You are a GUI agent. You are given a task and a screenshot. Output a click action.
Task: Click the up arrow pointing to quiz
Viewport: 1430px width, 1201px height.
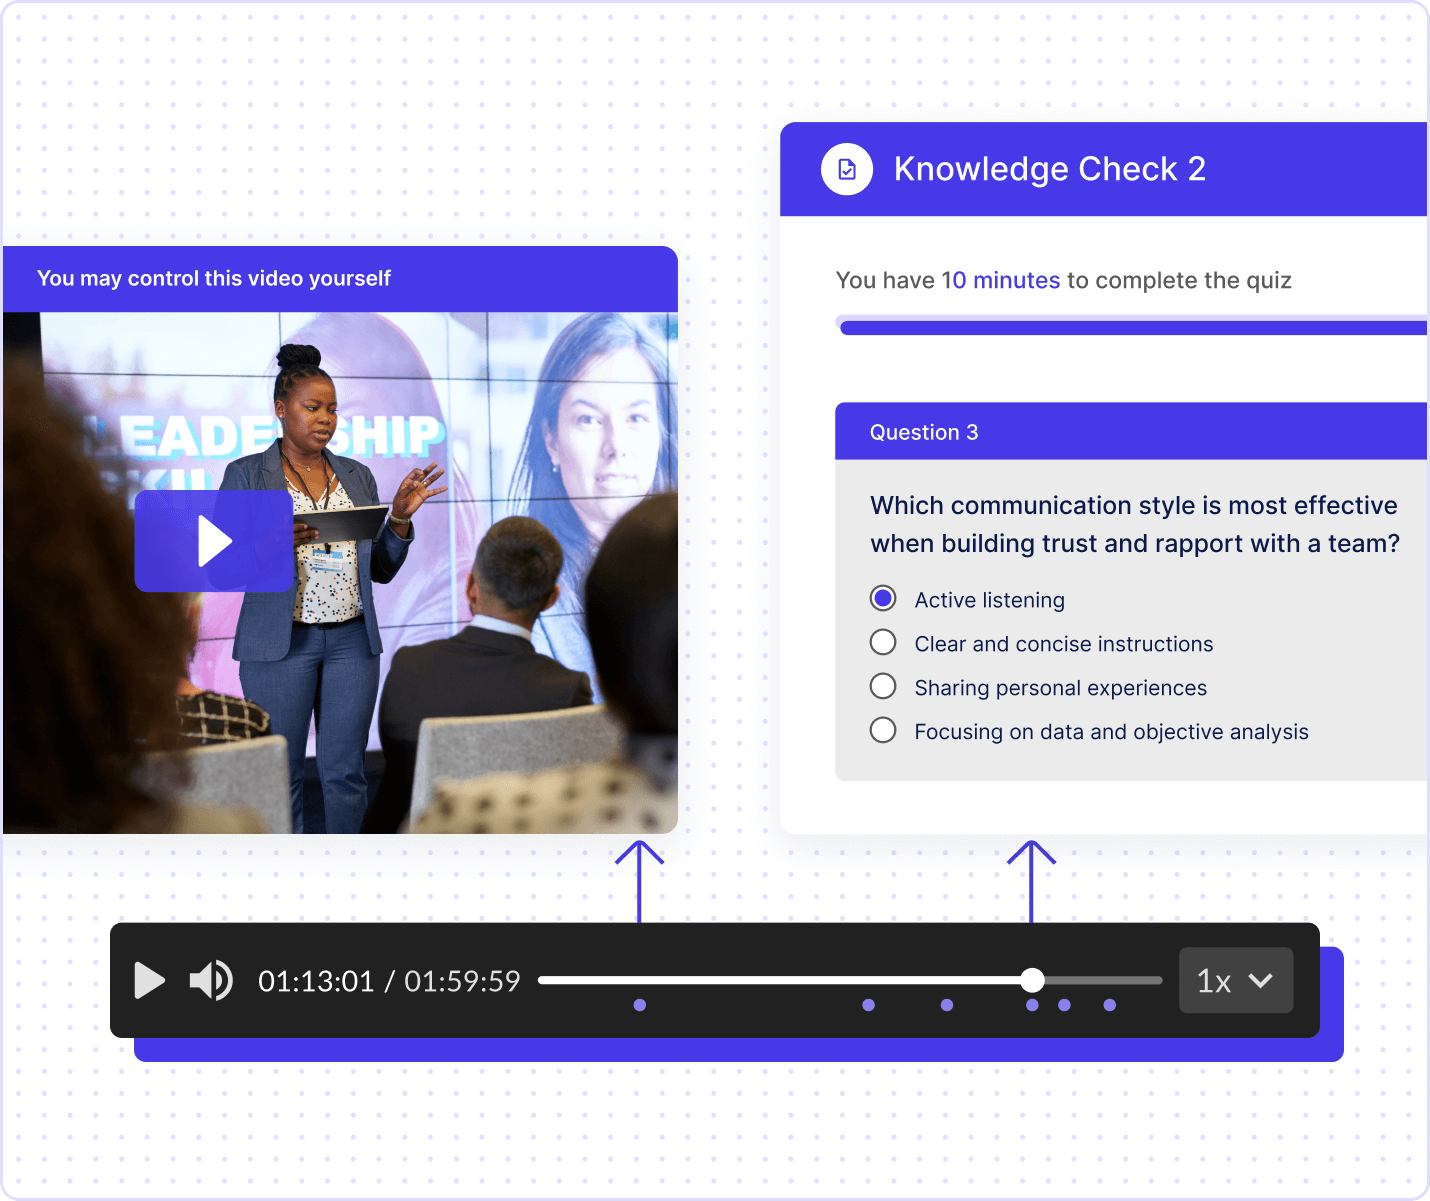(x=1031, y=880)
